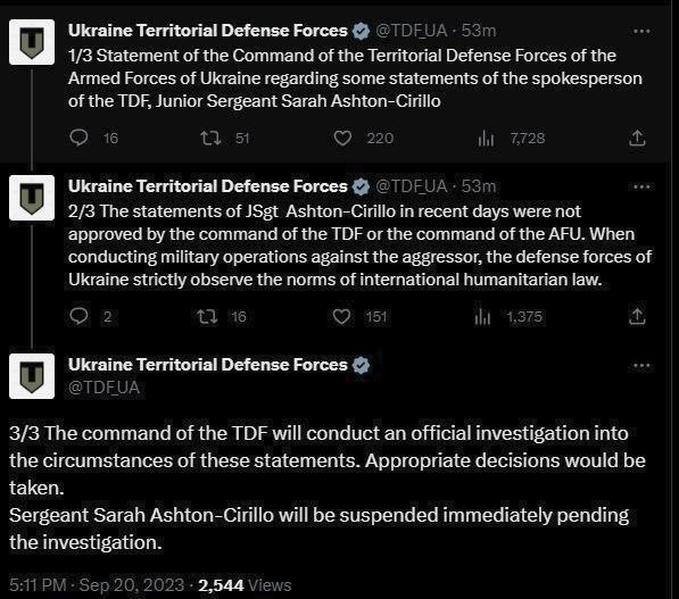
Task: Open the 53m timestamp on the second tweet
Action: pyautogui.click(x=479, y=187)
